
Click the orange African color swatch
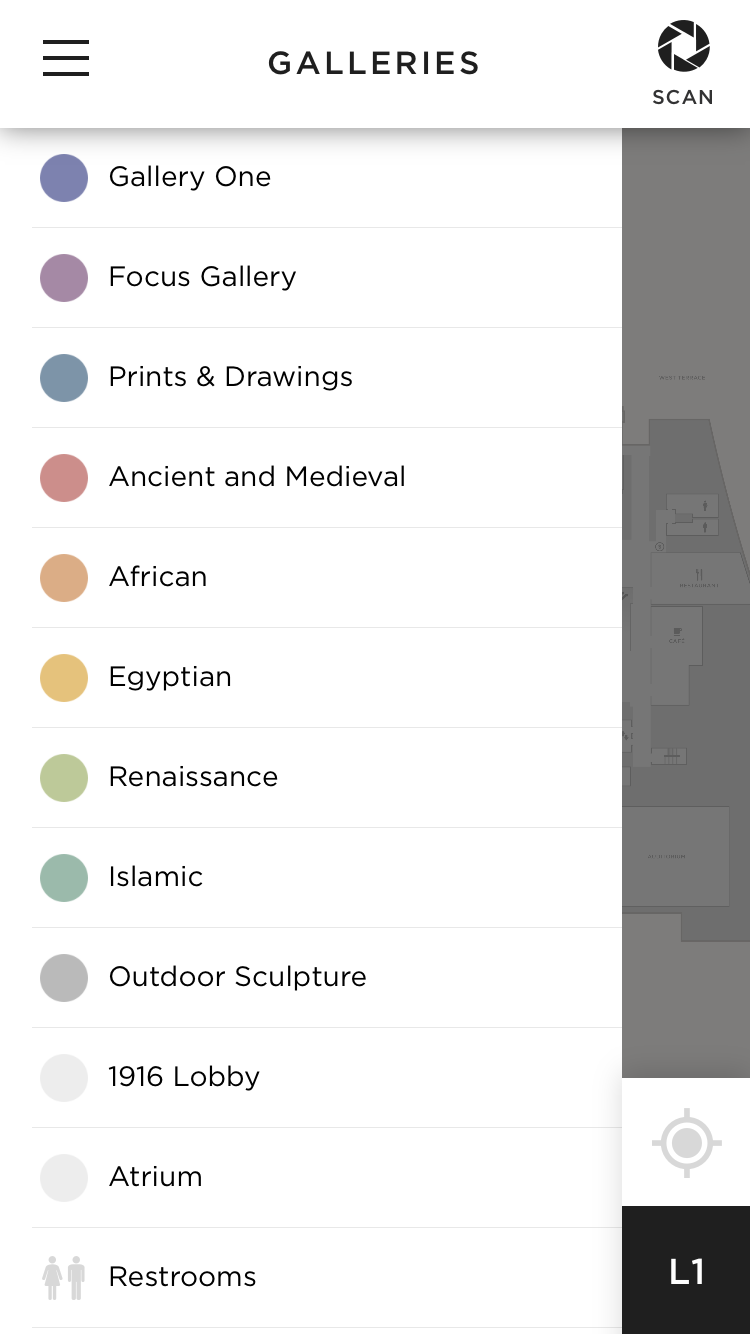click(x=64, y=578)
